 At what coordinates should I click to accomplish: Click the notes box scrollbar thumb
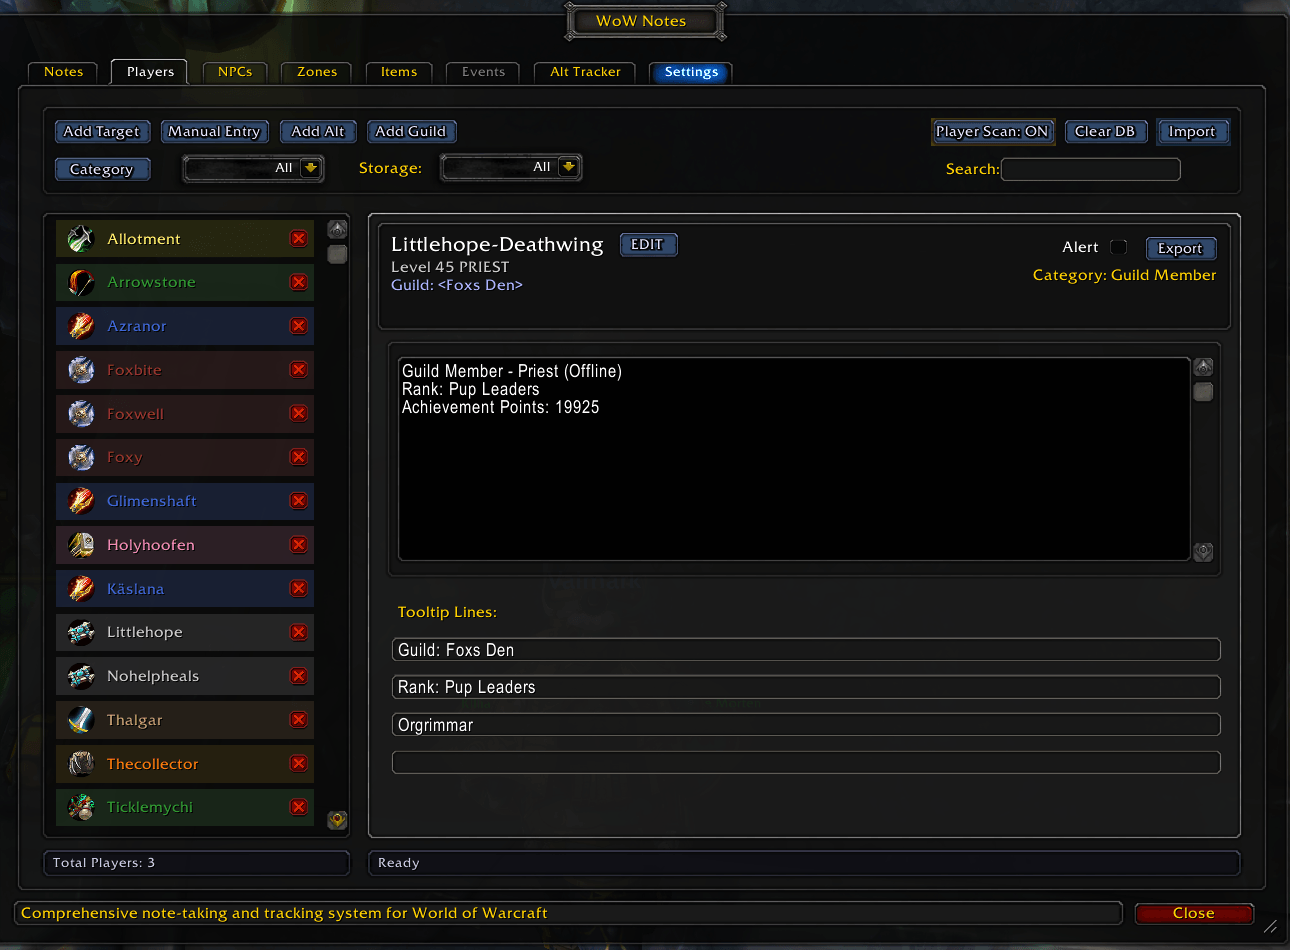click(1204, 392)
